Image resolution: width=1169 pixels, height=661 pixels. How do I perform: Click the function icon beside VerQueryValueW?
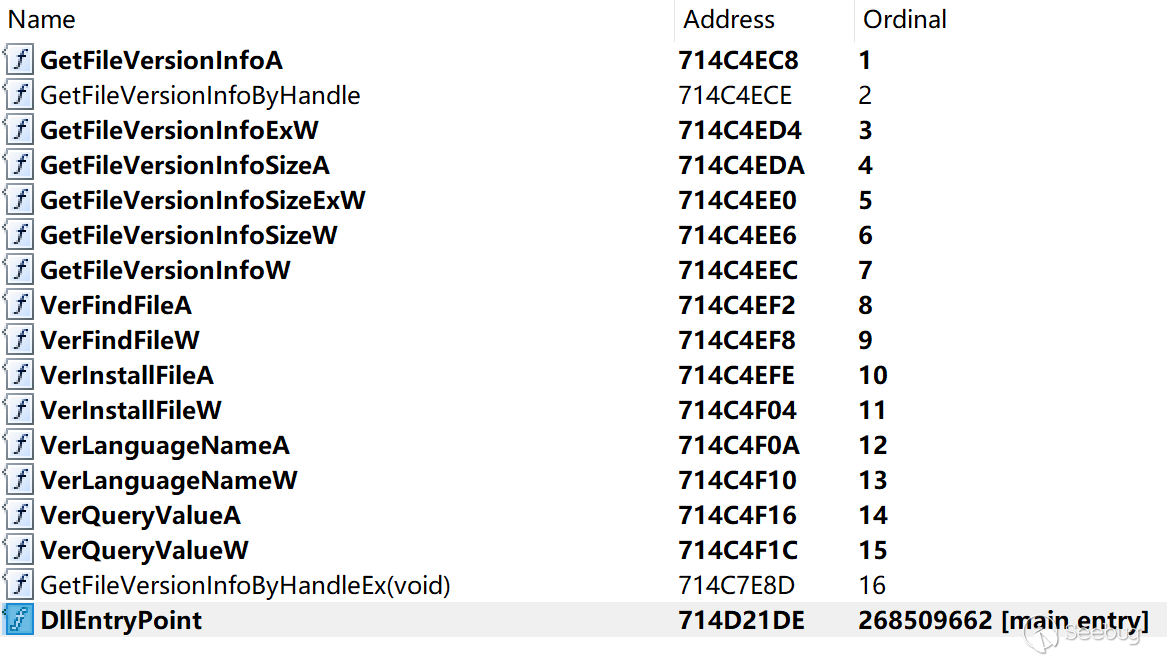[19, 550]
